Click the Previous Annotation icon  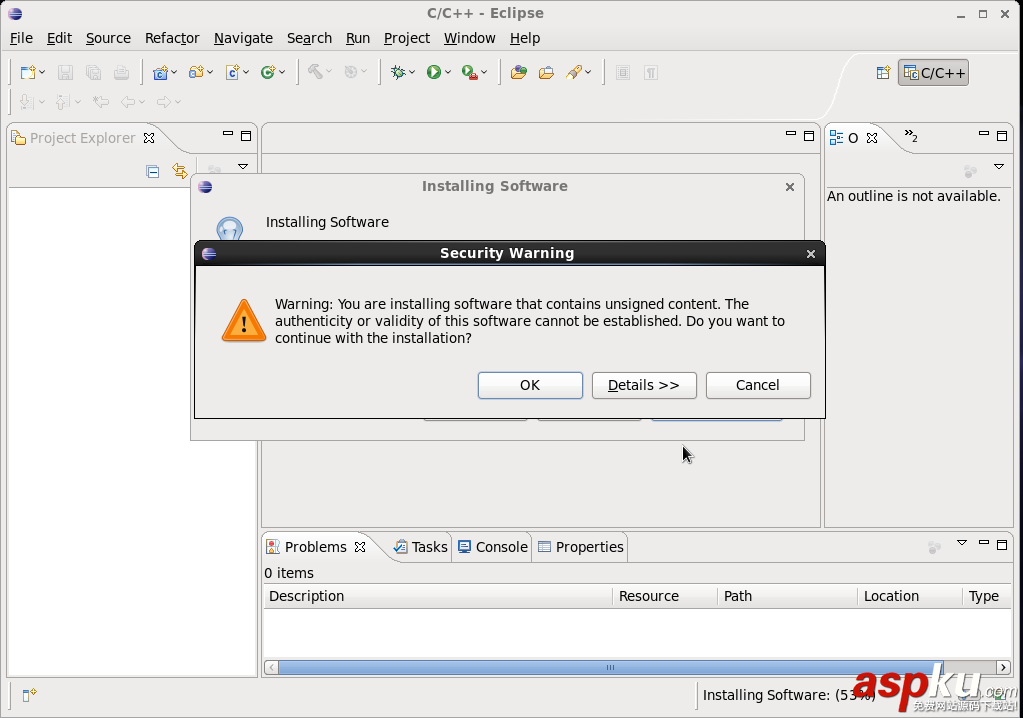[63, 102]
